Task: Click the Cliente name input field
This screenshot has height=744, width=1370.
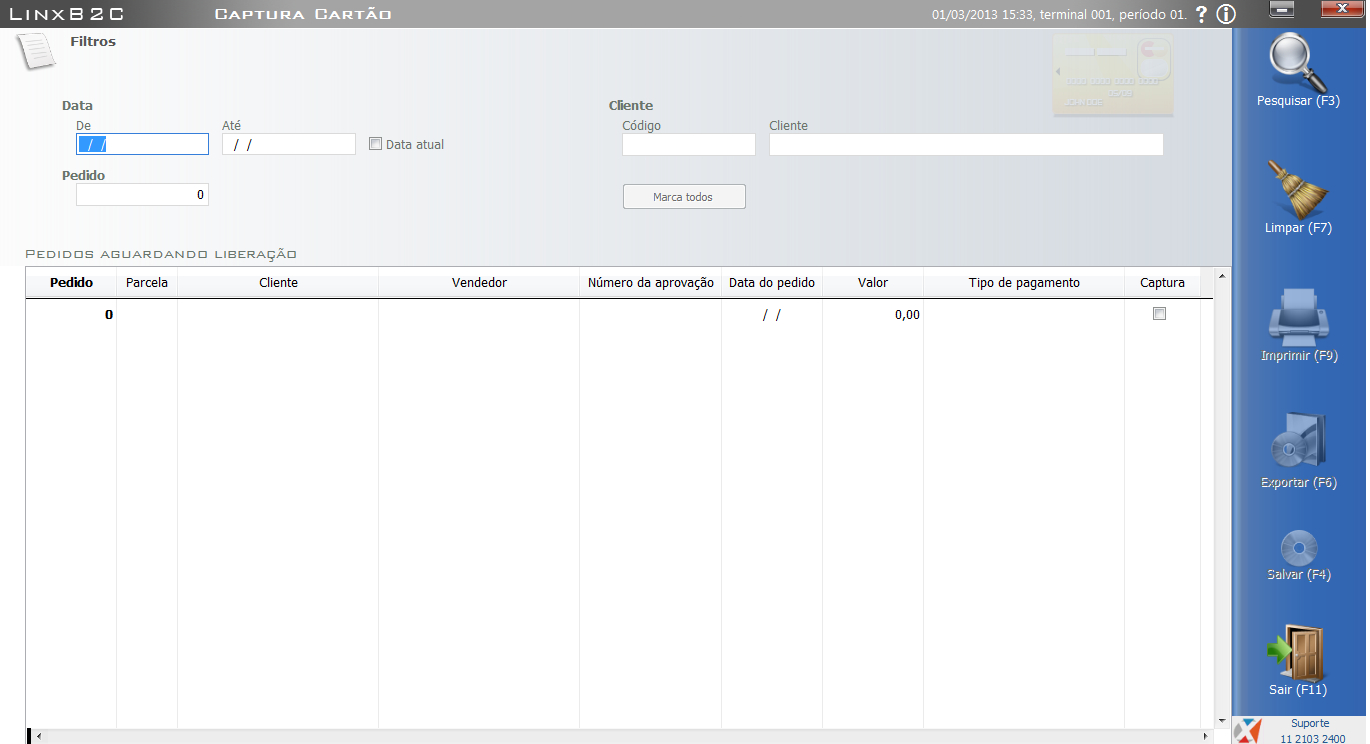Action: (x=966, y=144)
